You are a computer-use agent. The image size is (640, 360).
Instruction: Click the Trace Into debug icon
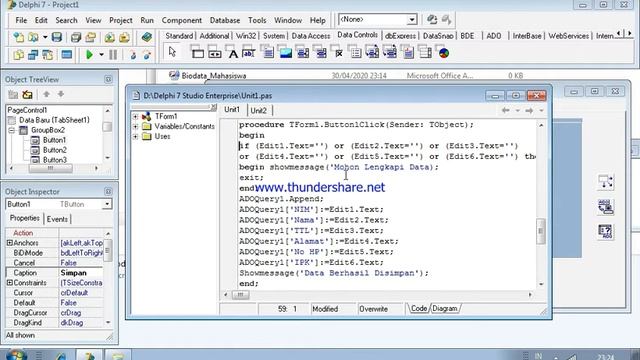click(x=132, y=54)
